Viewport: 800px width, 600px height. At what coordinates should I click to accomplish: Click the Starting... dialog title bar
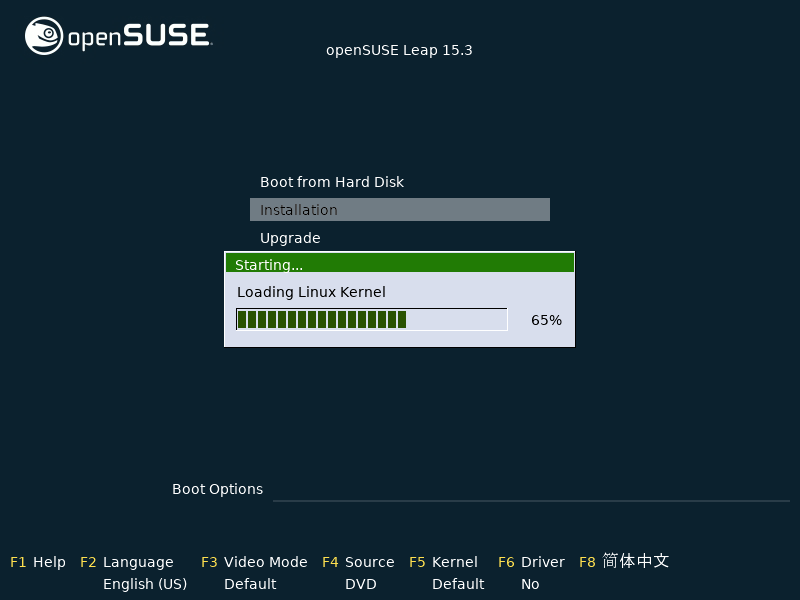point(399,263)
